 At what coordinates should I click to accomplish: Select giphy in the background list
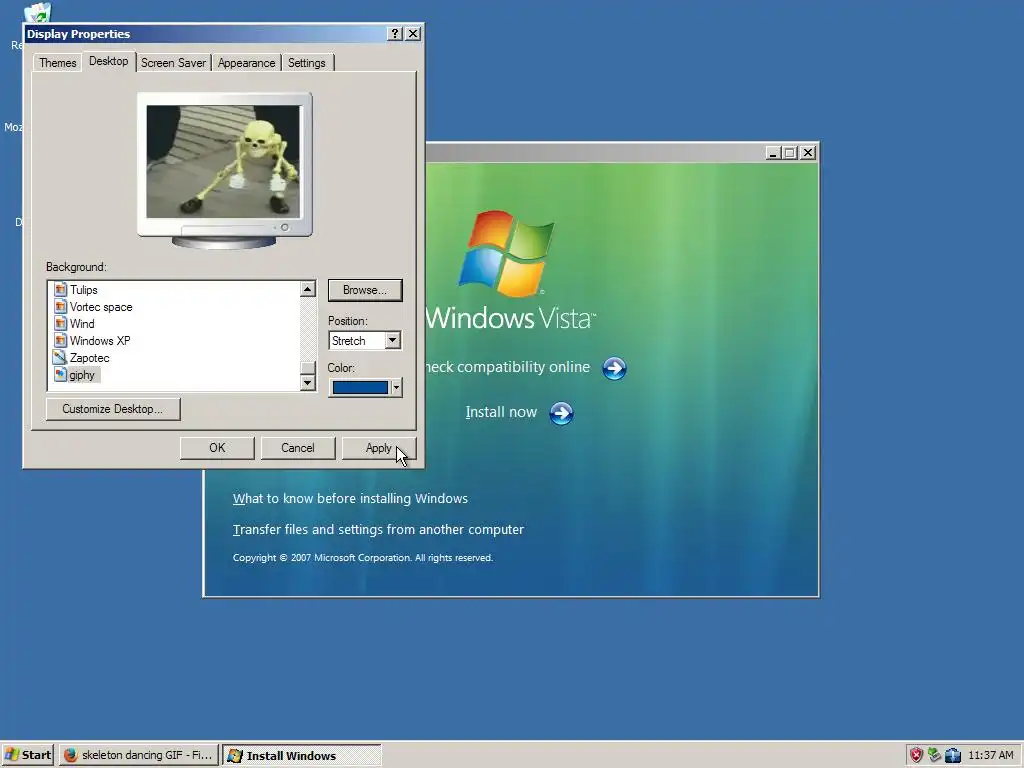point(82,375)
